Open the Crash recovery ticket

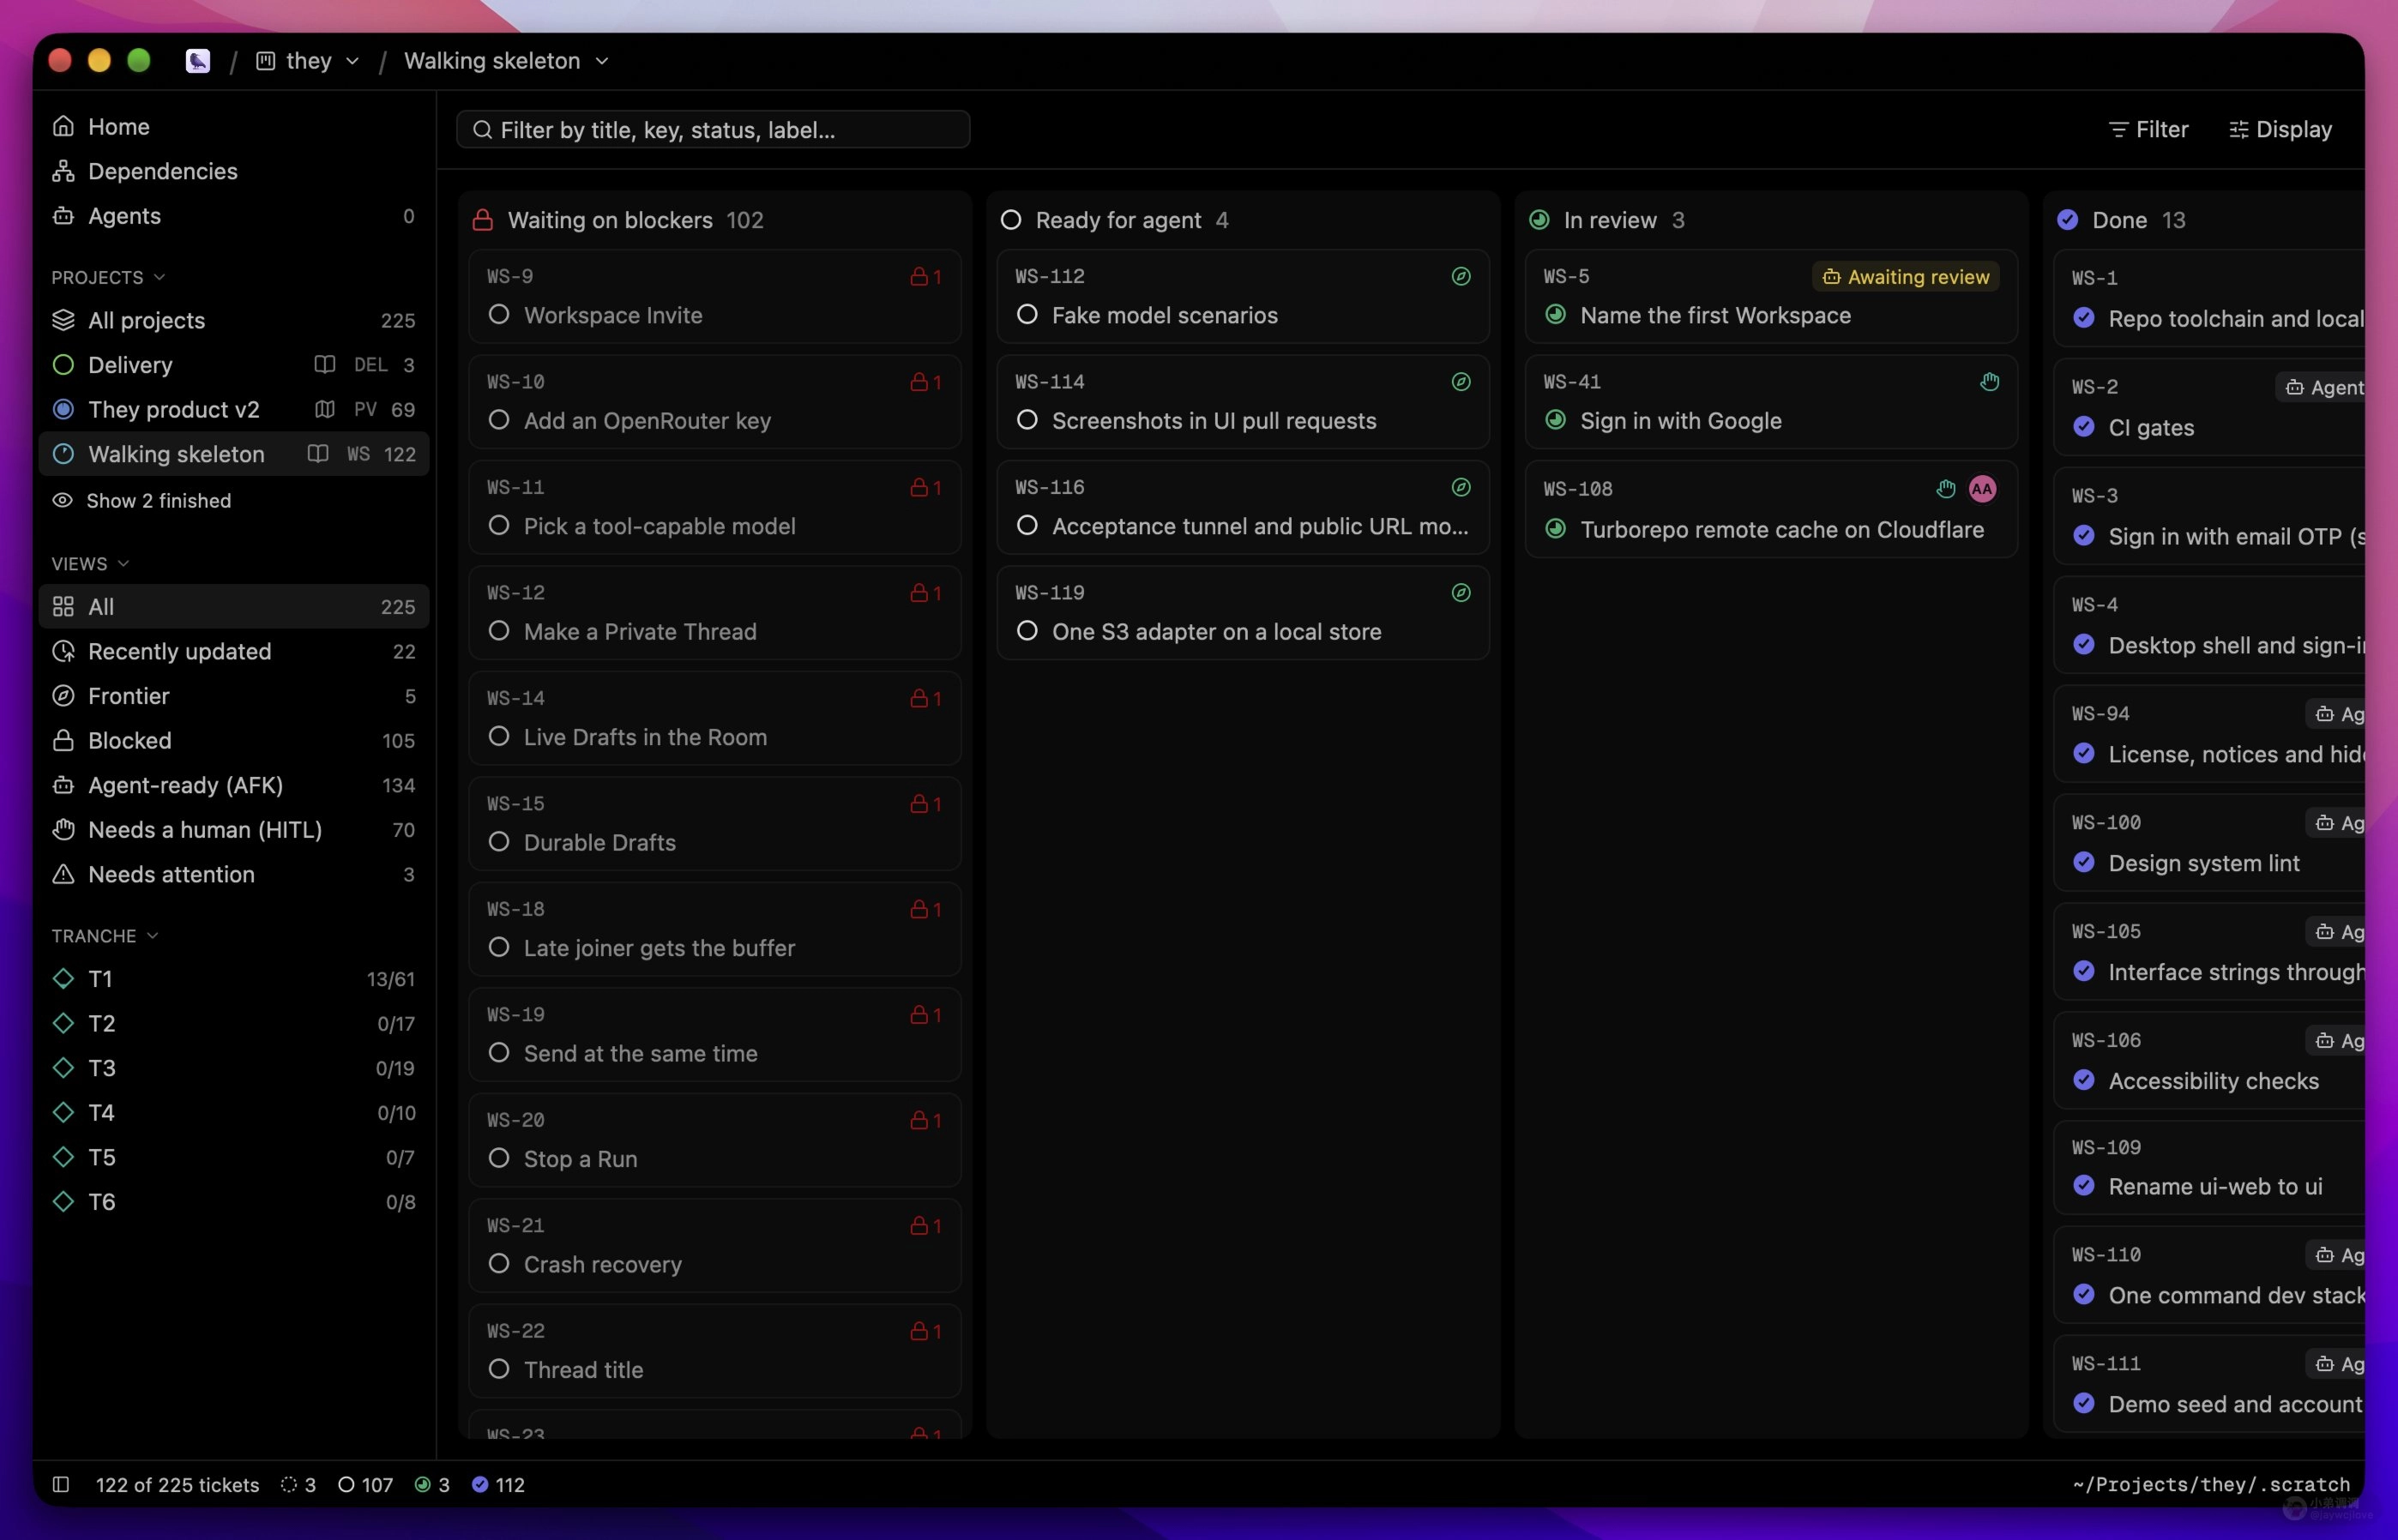715,1246
